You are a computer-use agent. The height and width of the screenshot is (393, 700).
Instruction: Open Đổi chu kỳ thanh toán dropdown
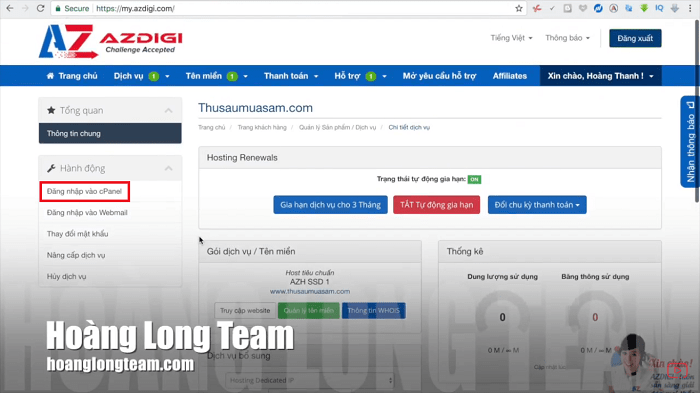[537, 205]
